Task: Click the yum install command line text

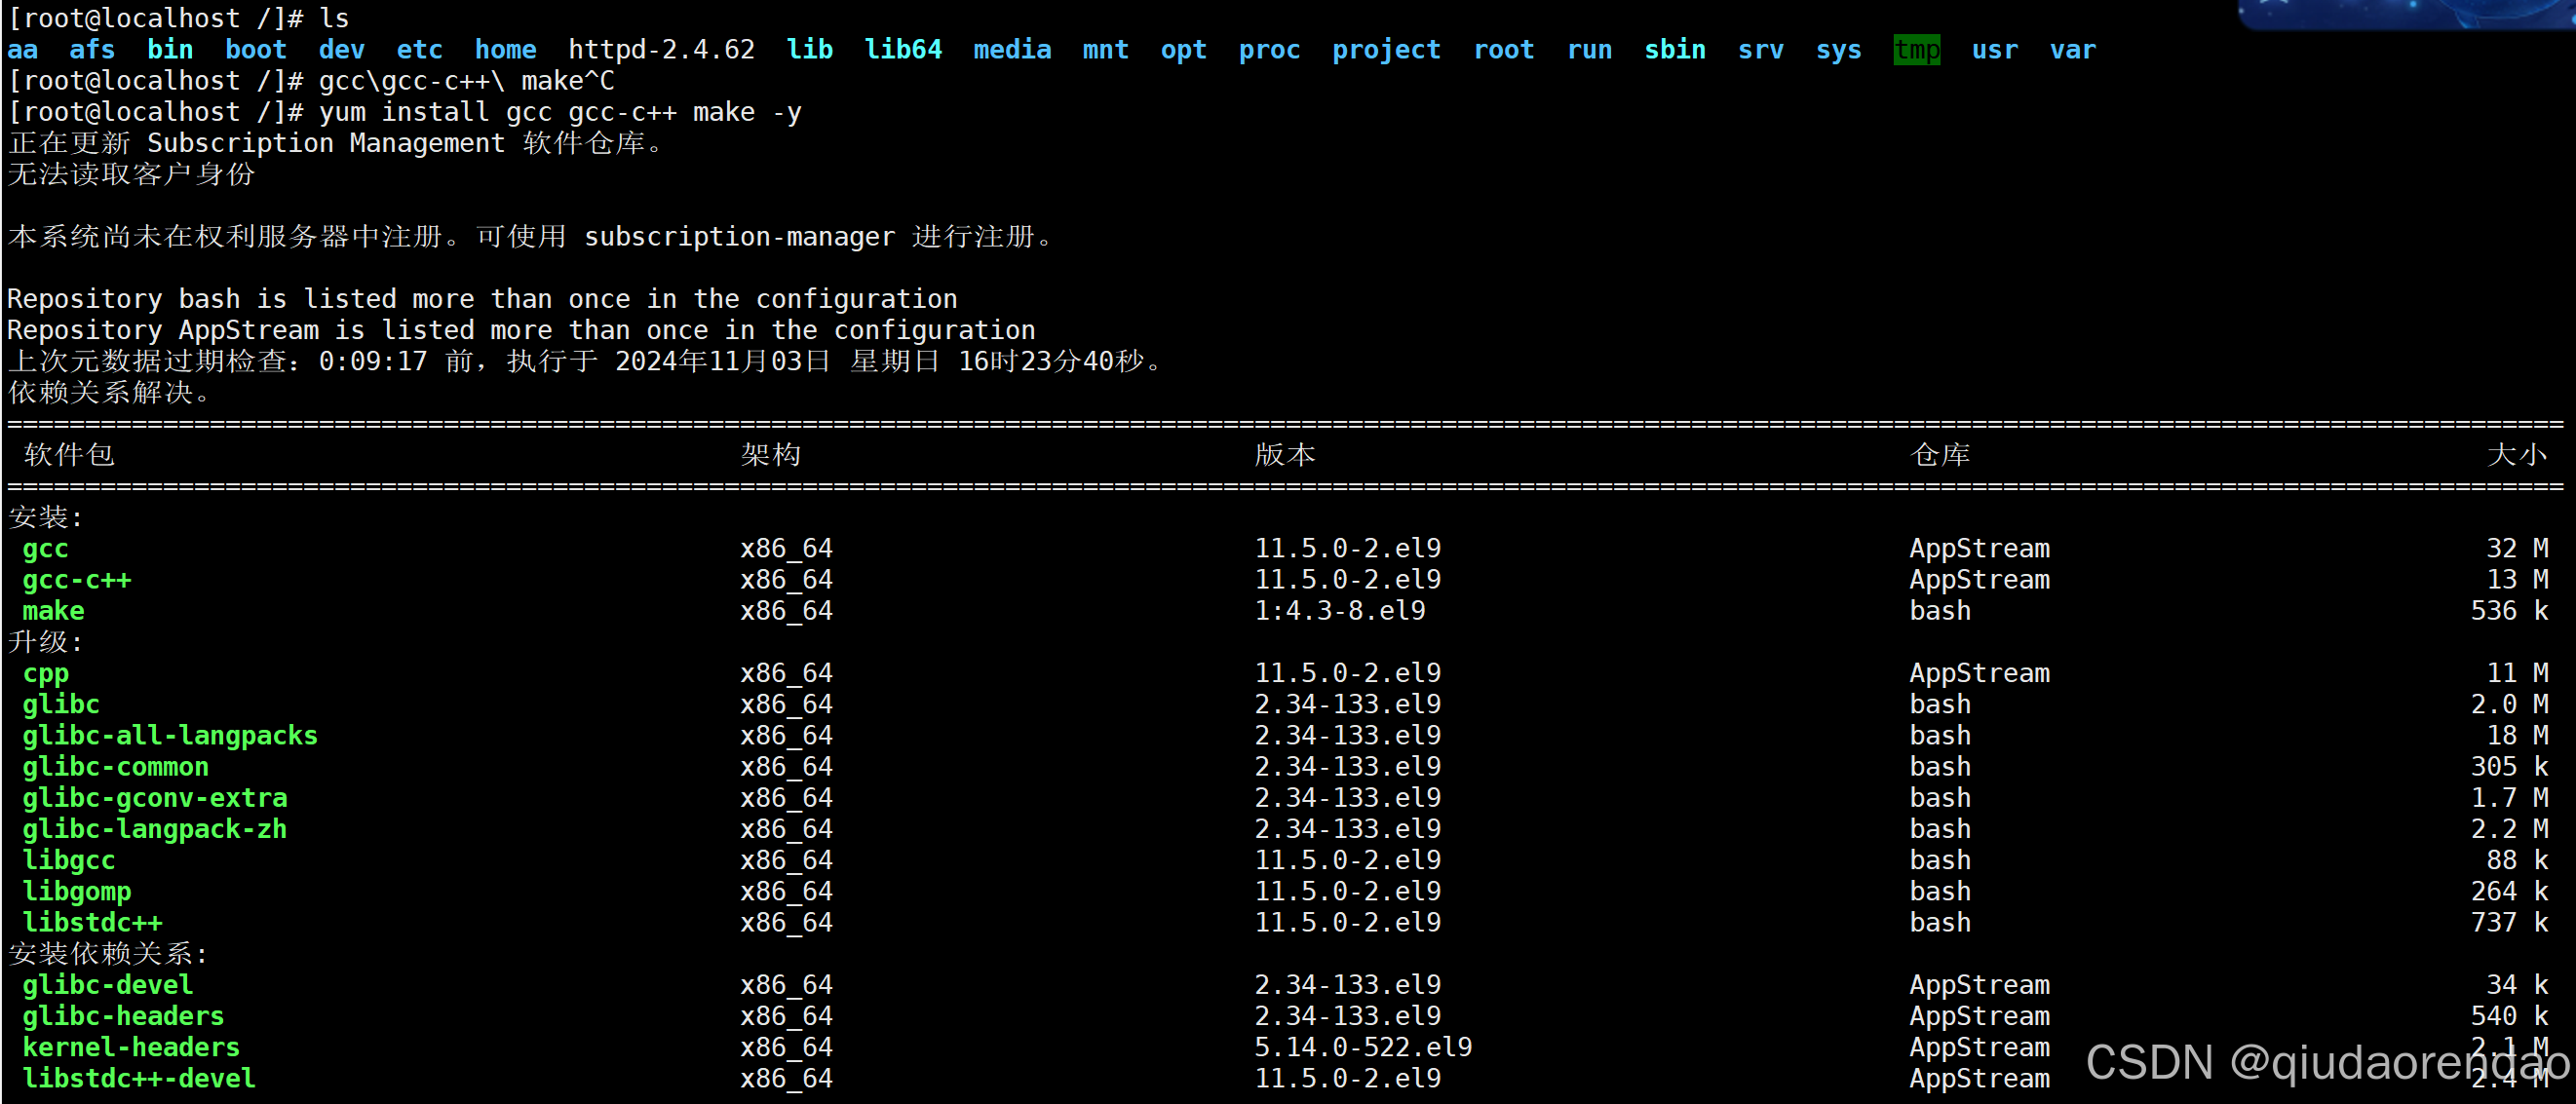Action: coord(560,112)
